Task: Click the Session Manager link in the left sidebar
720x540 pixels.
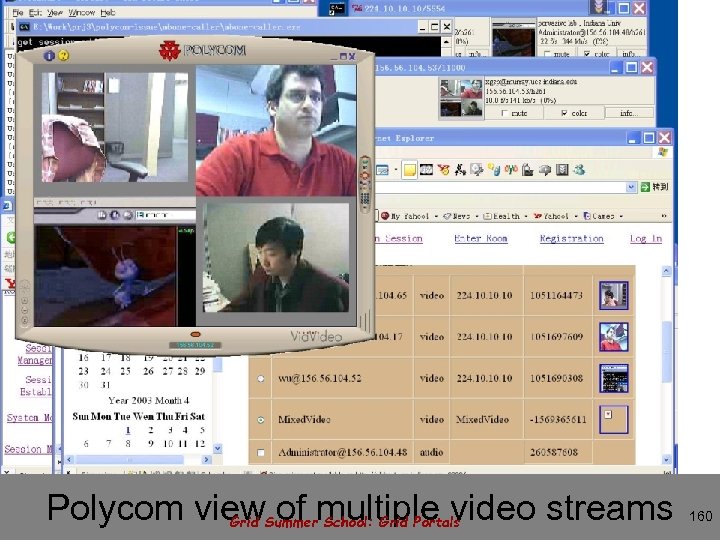Action: (35, 354)
